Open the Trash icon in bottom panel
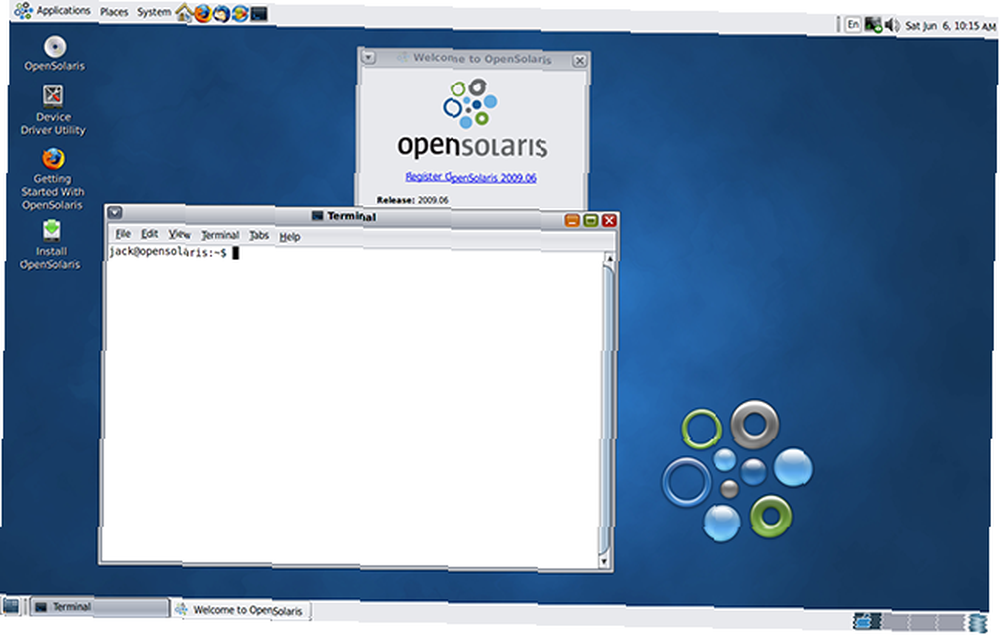 tap(978, 623)
